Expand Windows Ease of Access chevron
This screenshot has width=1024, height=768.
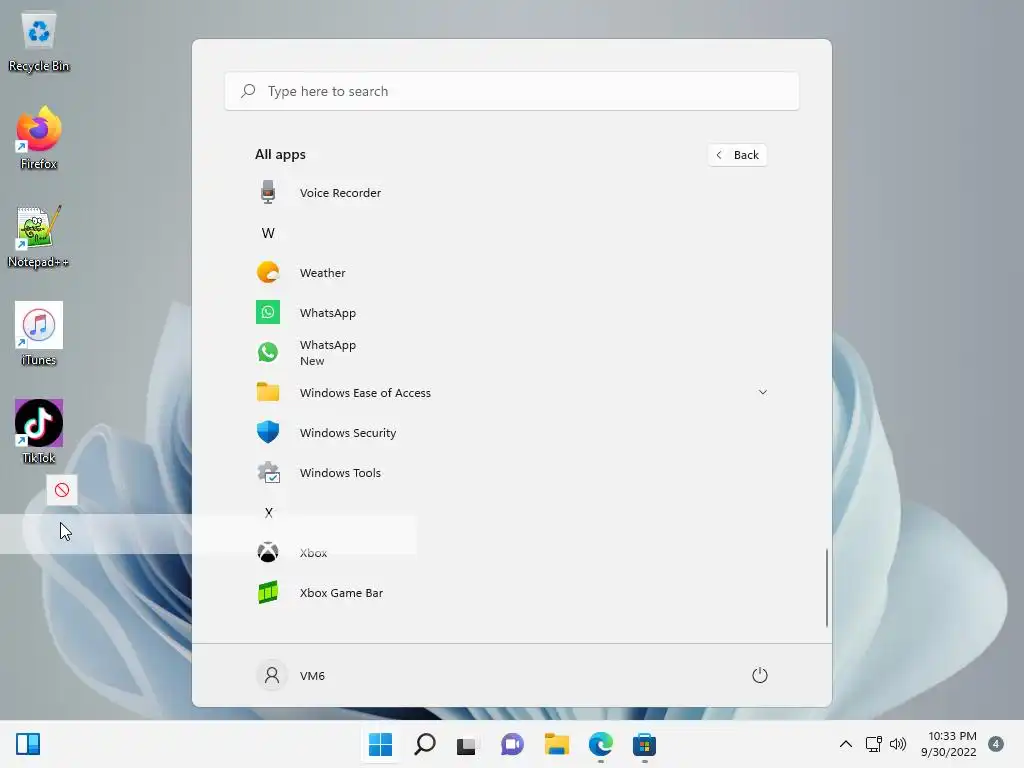pos(762,392)
